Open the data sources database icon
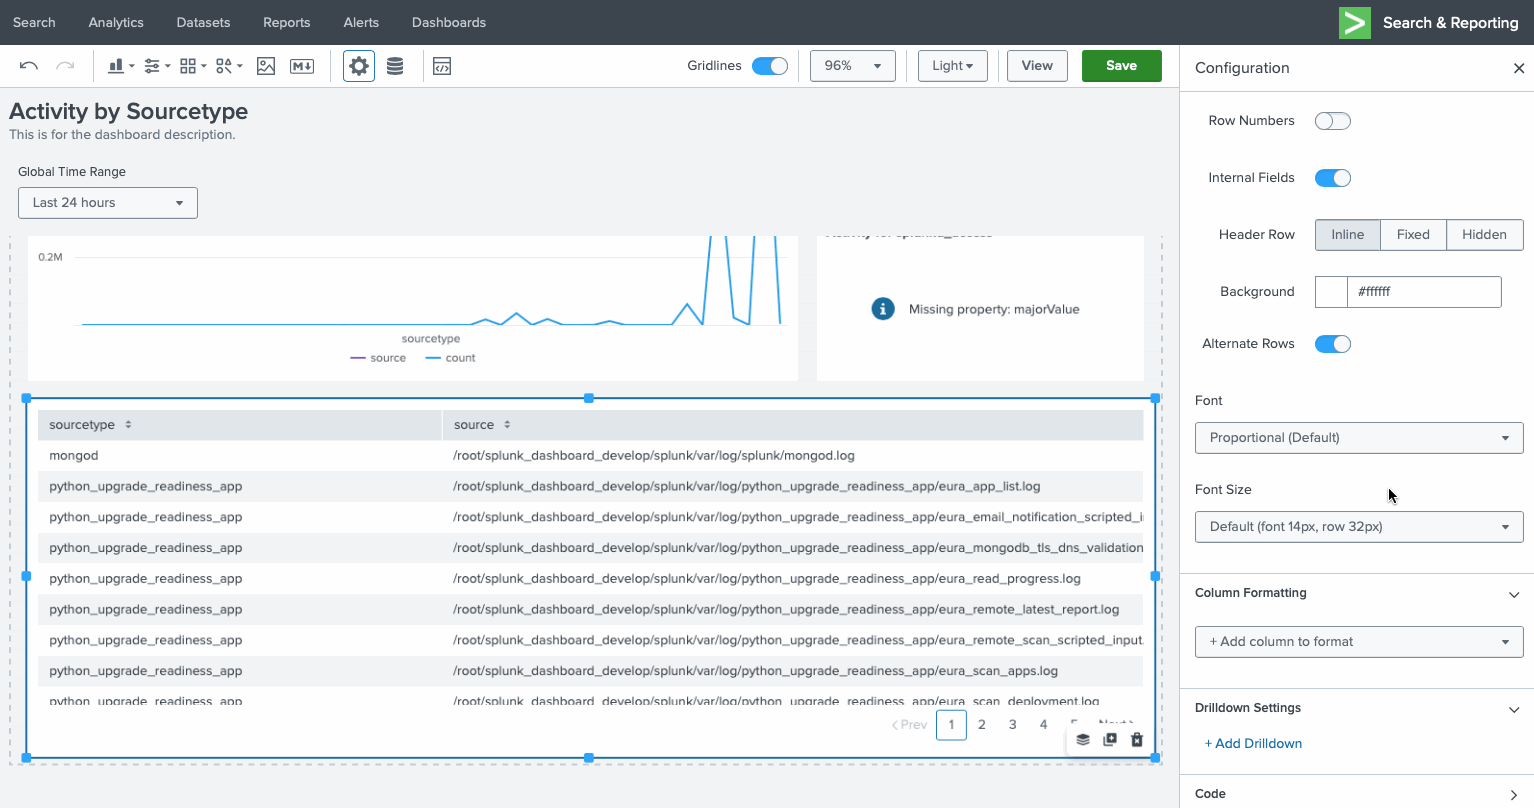The width and height of the screenshot is (1534, 808). pyautogui.click(x=395, y=66)
